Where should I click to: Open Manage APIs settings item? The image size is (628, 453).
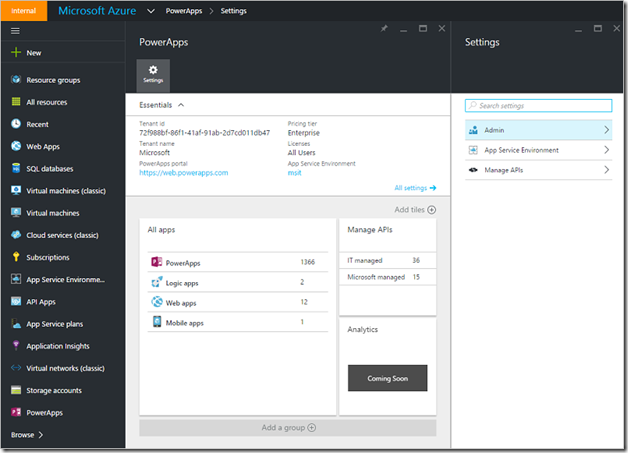click(x=538, y=170)
